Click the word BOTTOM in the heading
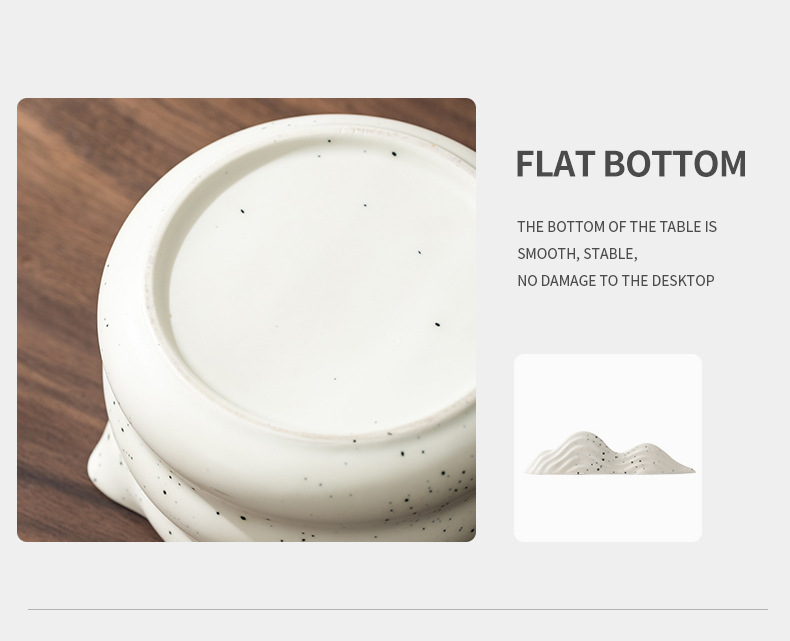This screenshot has height=641, width=790. point(675,163)
